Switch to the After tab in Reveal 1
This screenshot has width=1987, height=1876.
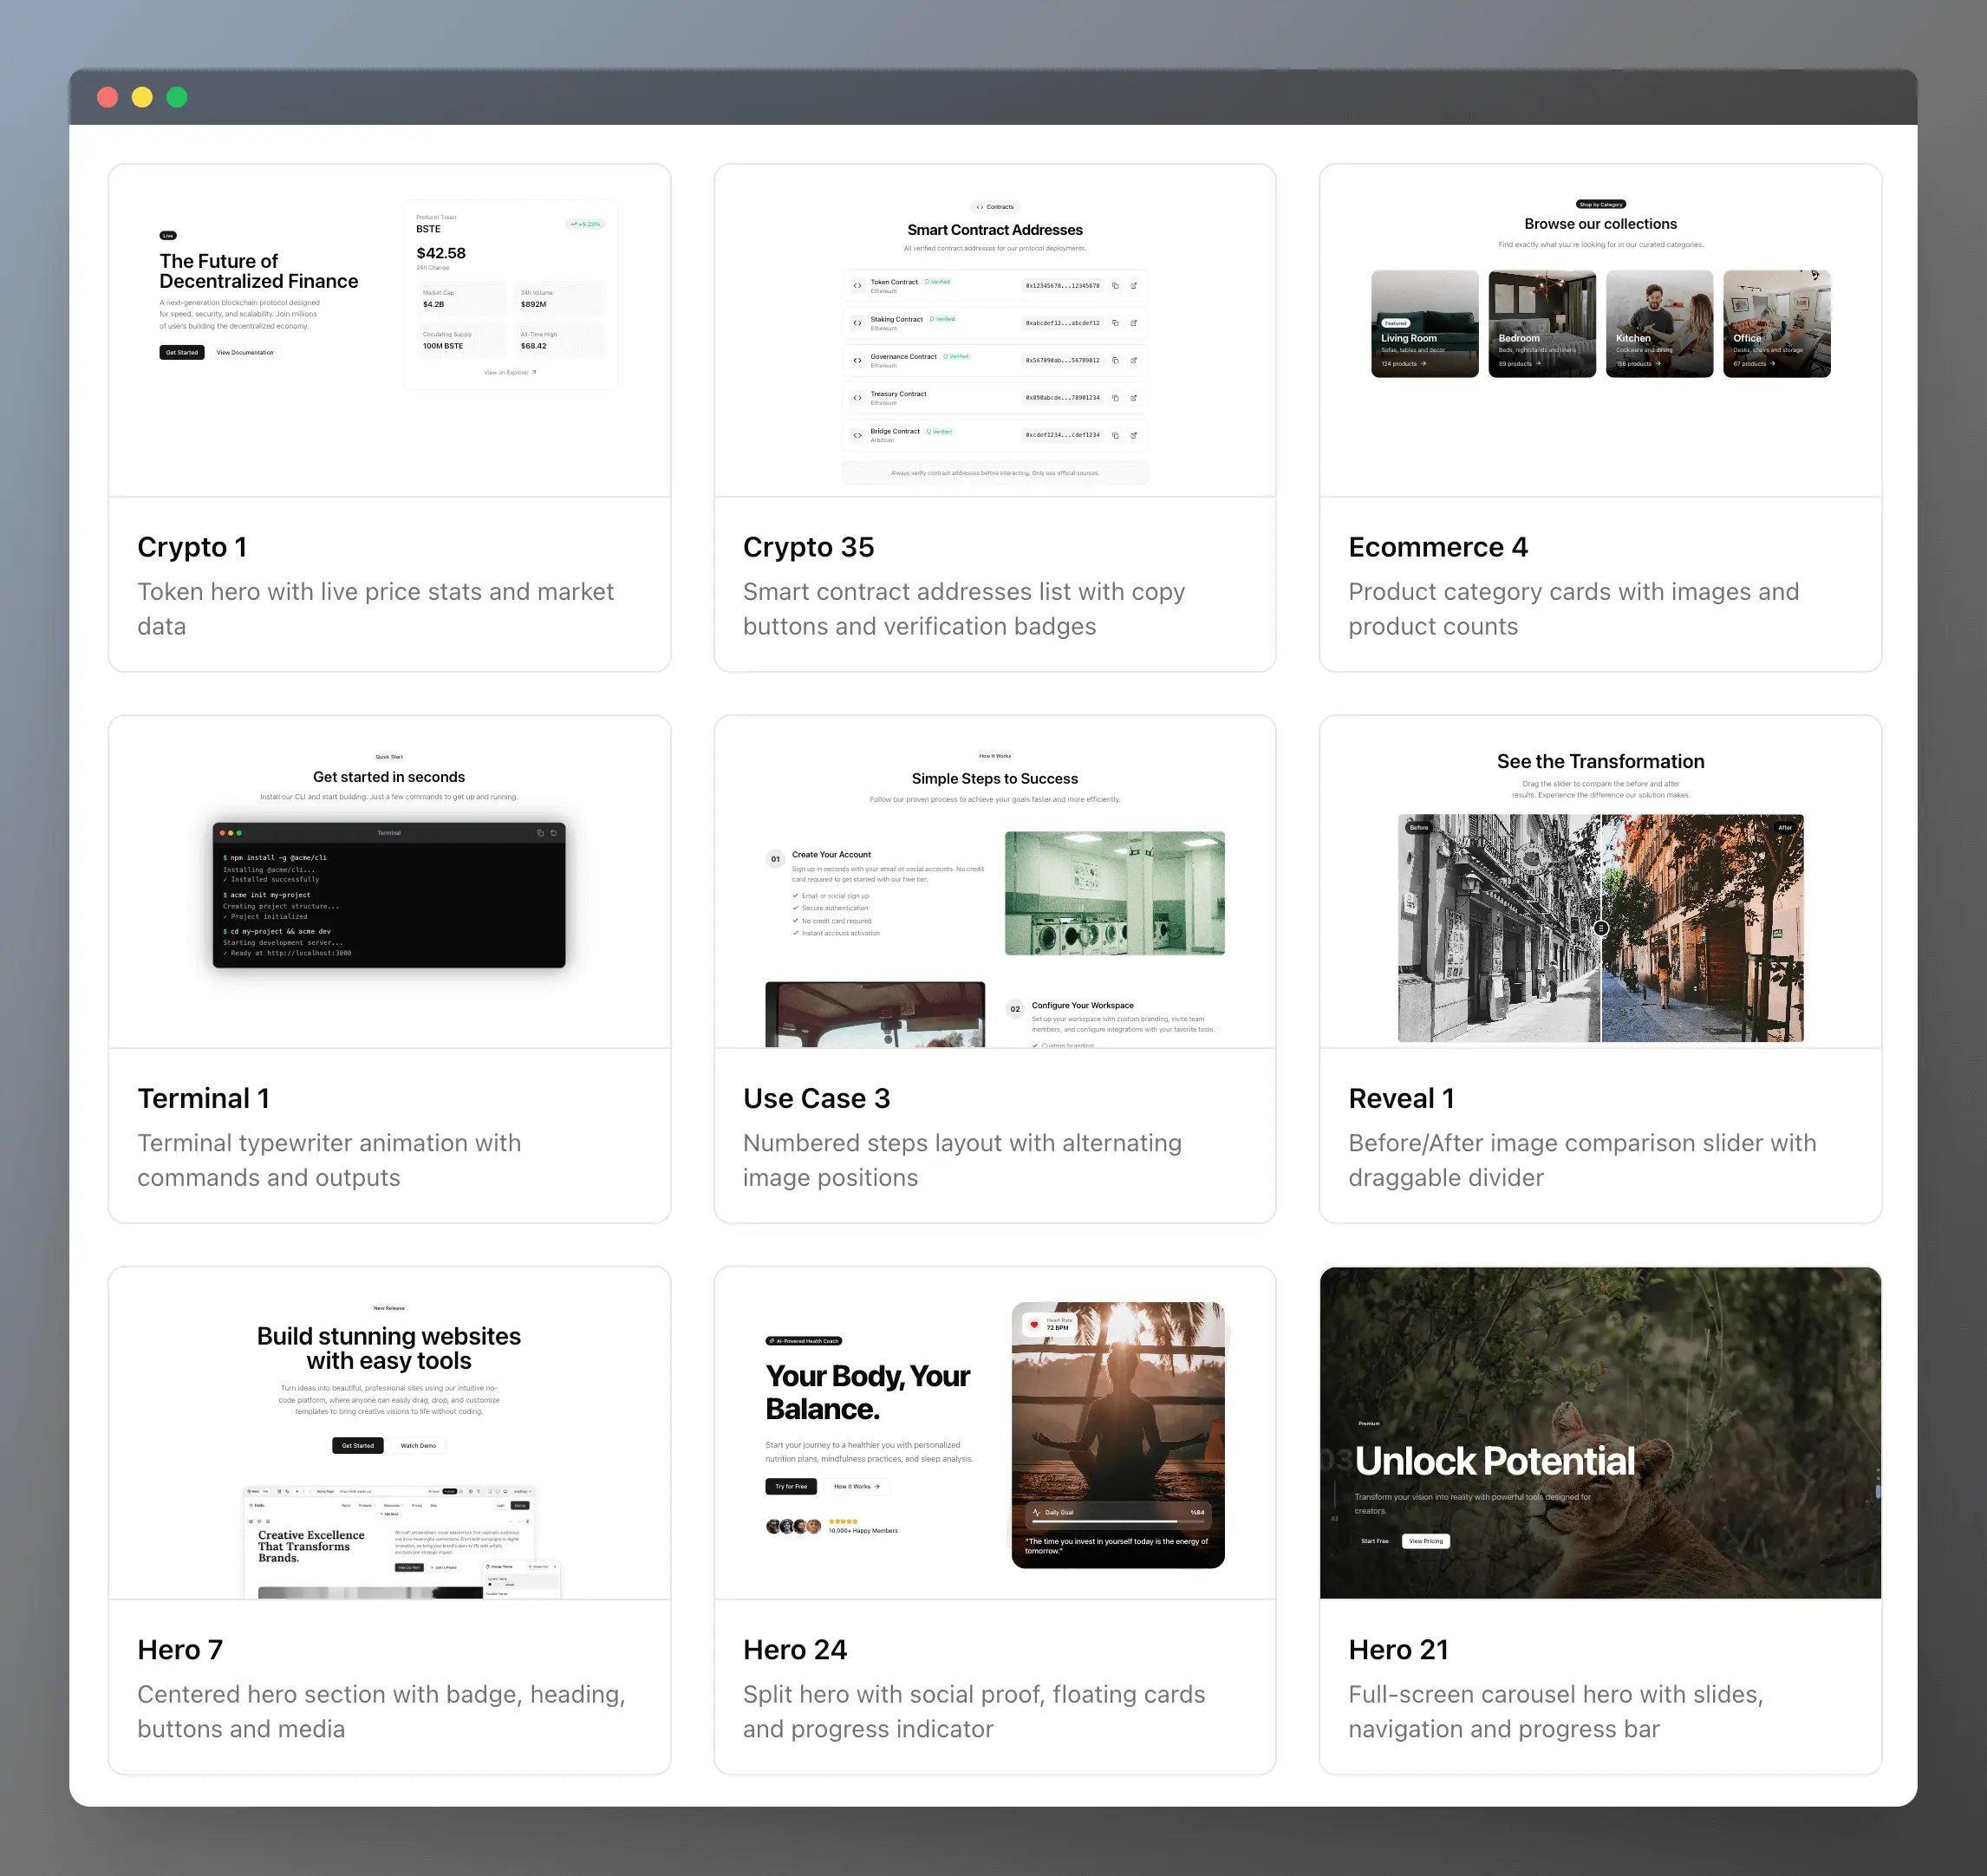click(x=1784, y=828)
